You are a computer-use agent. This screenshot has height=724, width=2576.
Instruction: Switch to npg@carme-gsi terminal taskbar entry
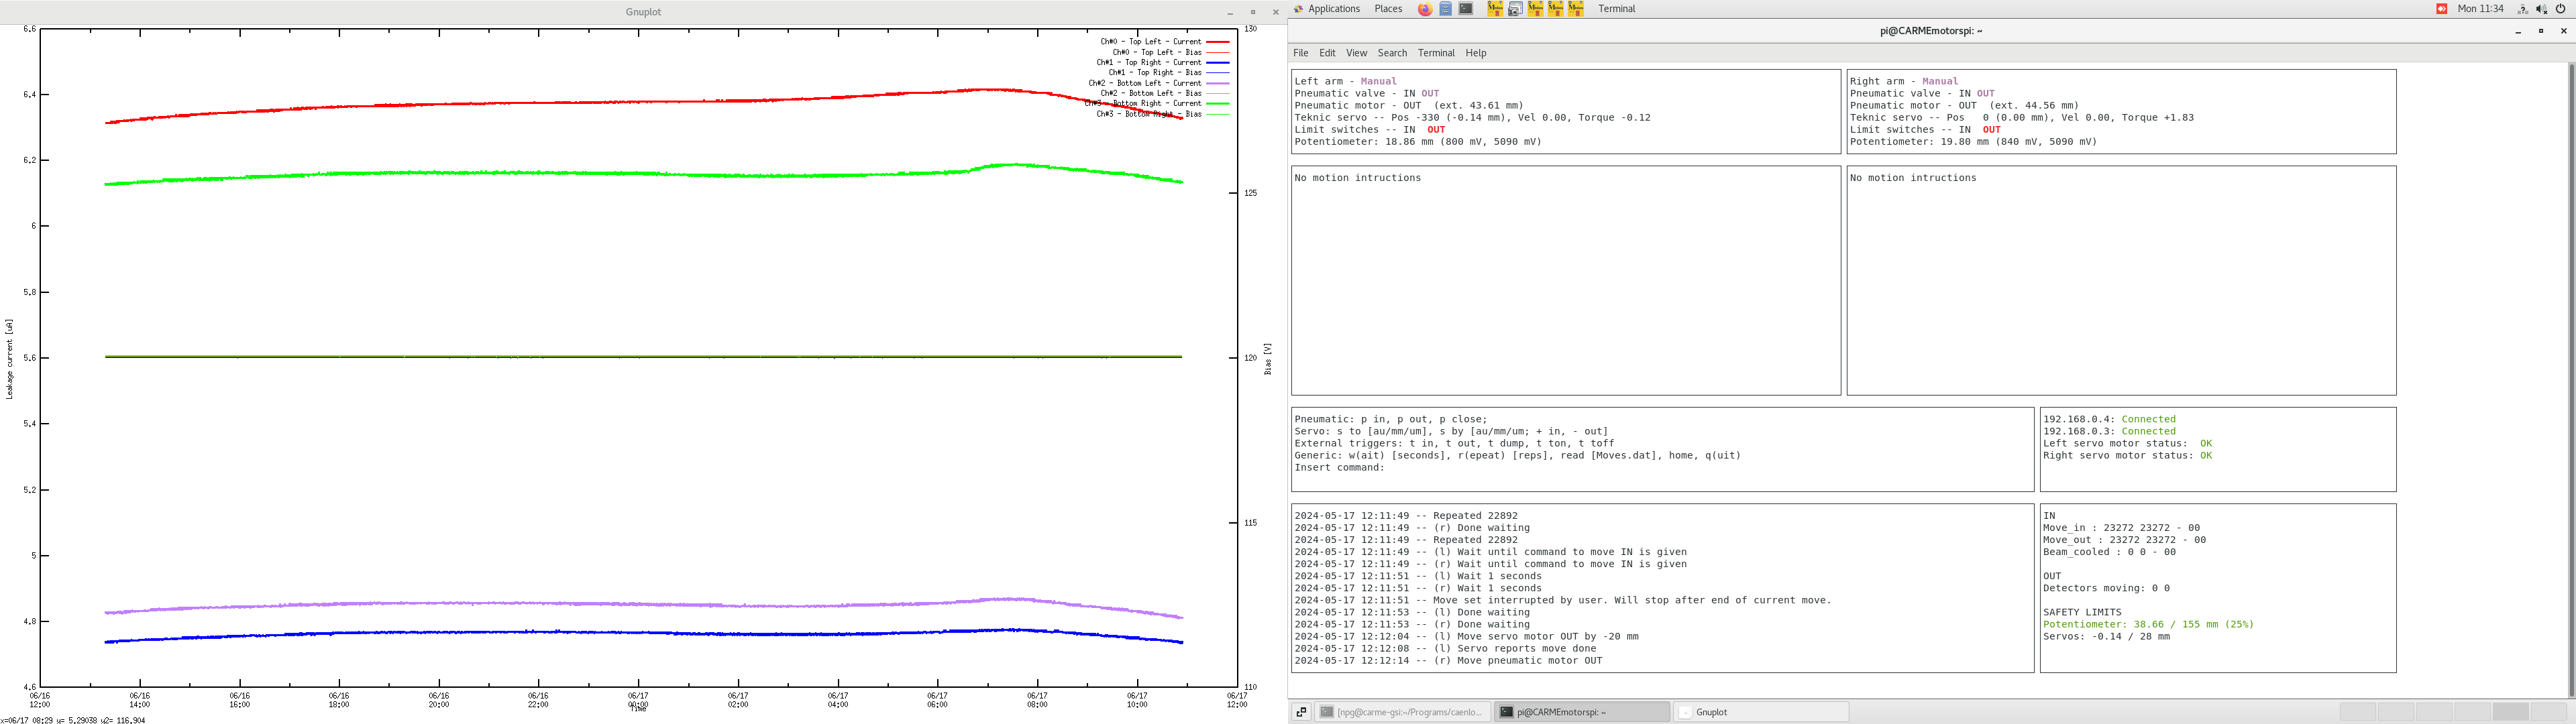pyautogui.click(x=1402, y=712)
